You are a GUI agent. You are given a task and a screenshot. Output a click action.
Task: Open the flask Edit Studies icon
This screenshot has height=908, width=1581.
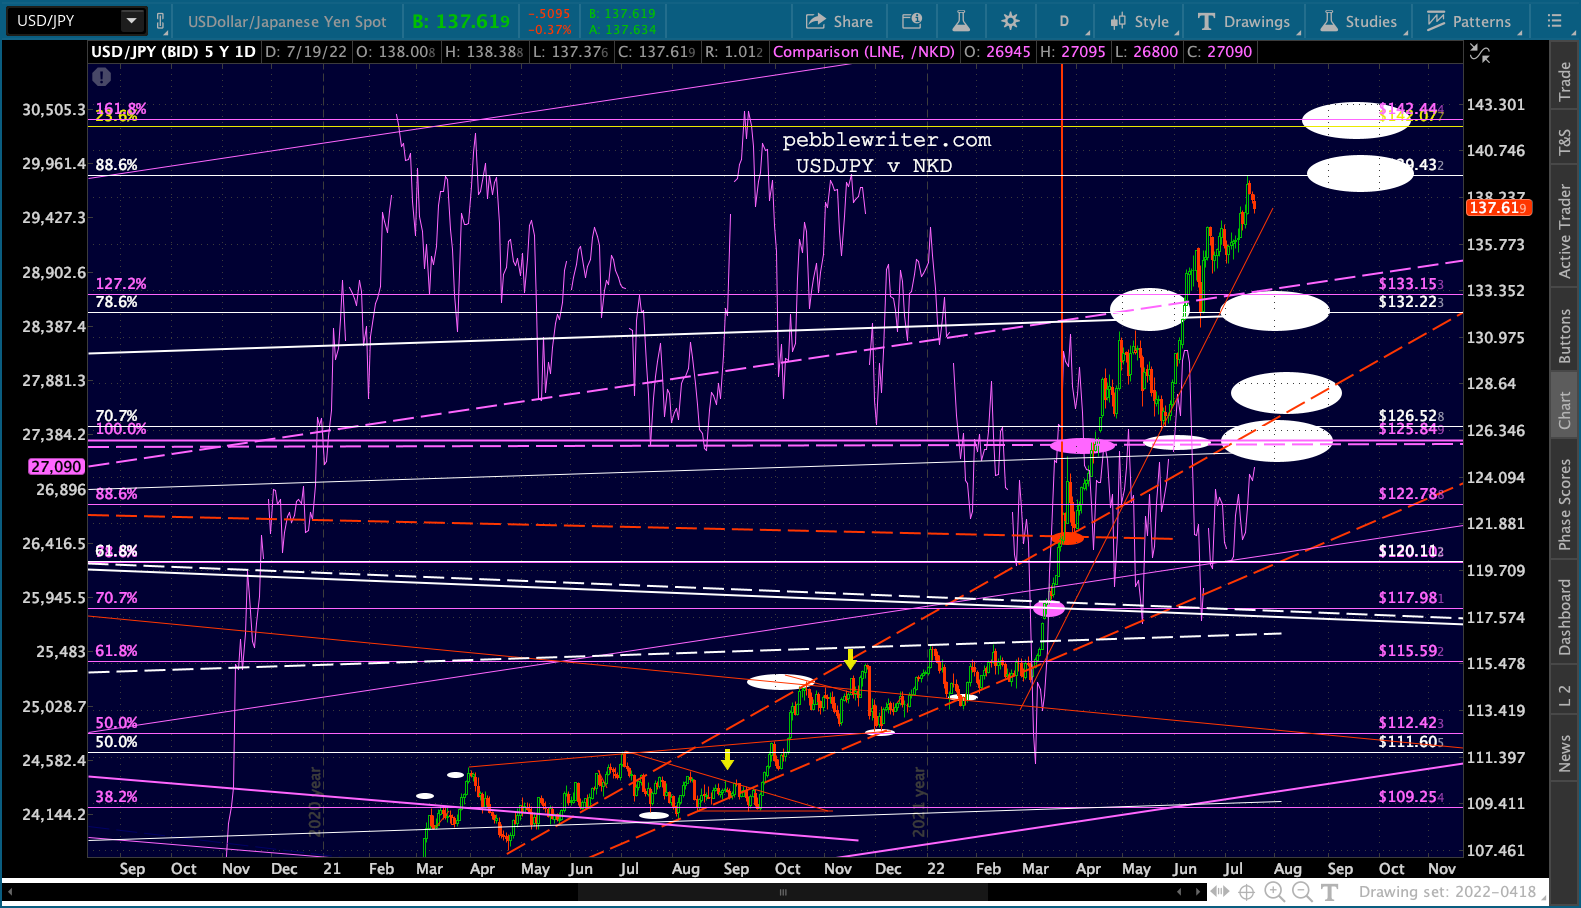[960, 21]
